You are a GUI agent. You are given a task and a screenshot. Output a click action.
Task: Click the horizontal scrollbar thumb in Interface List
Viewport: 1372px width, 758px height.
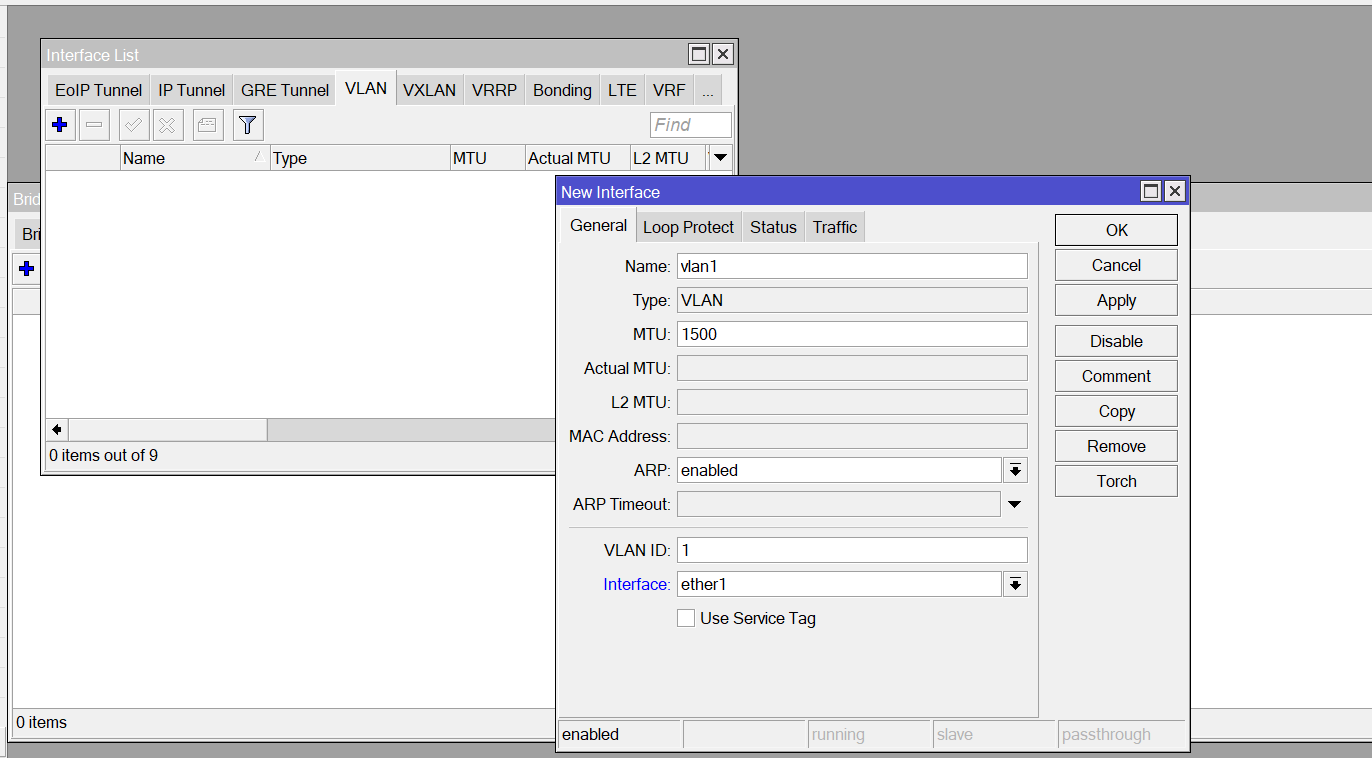click(x=168, y=430)
